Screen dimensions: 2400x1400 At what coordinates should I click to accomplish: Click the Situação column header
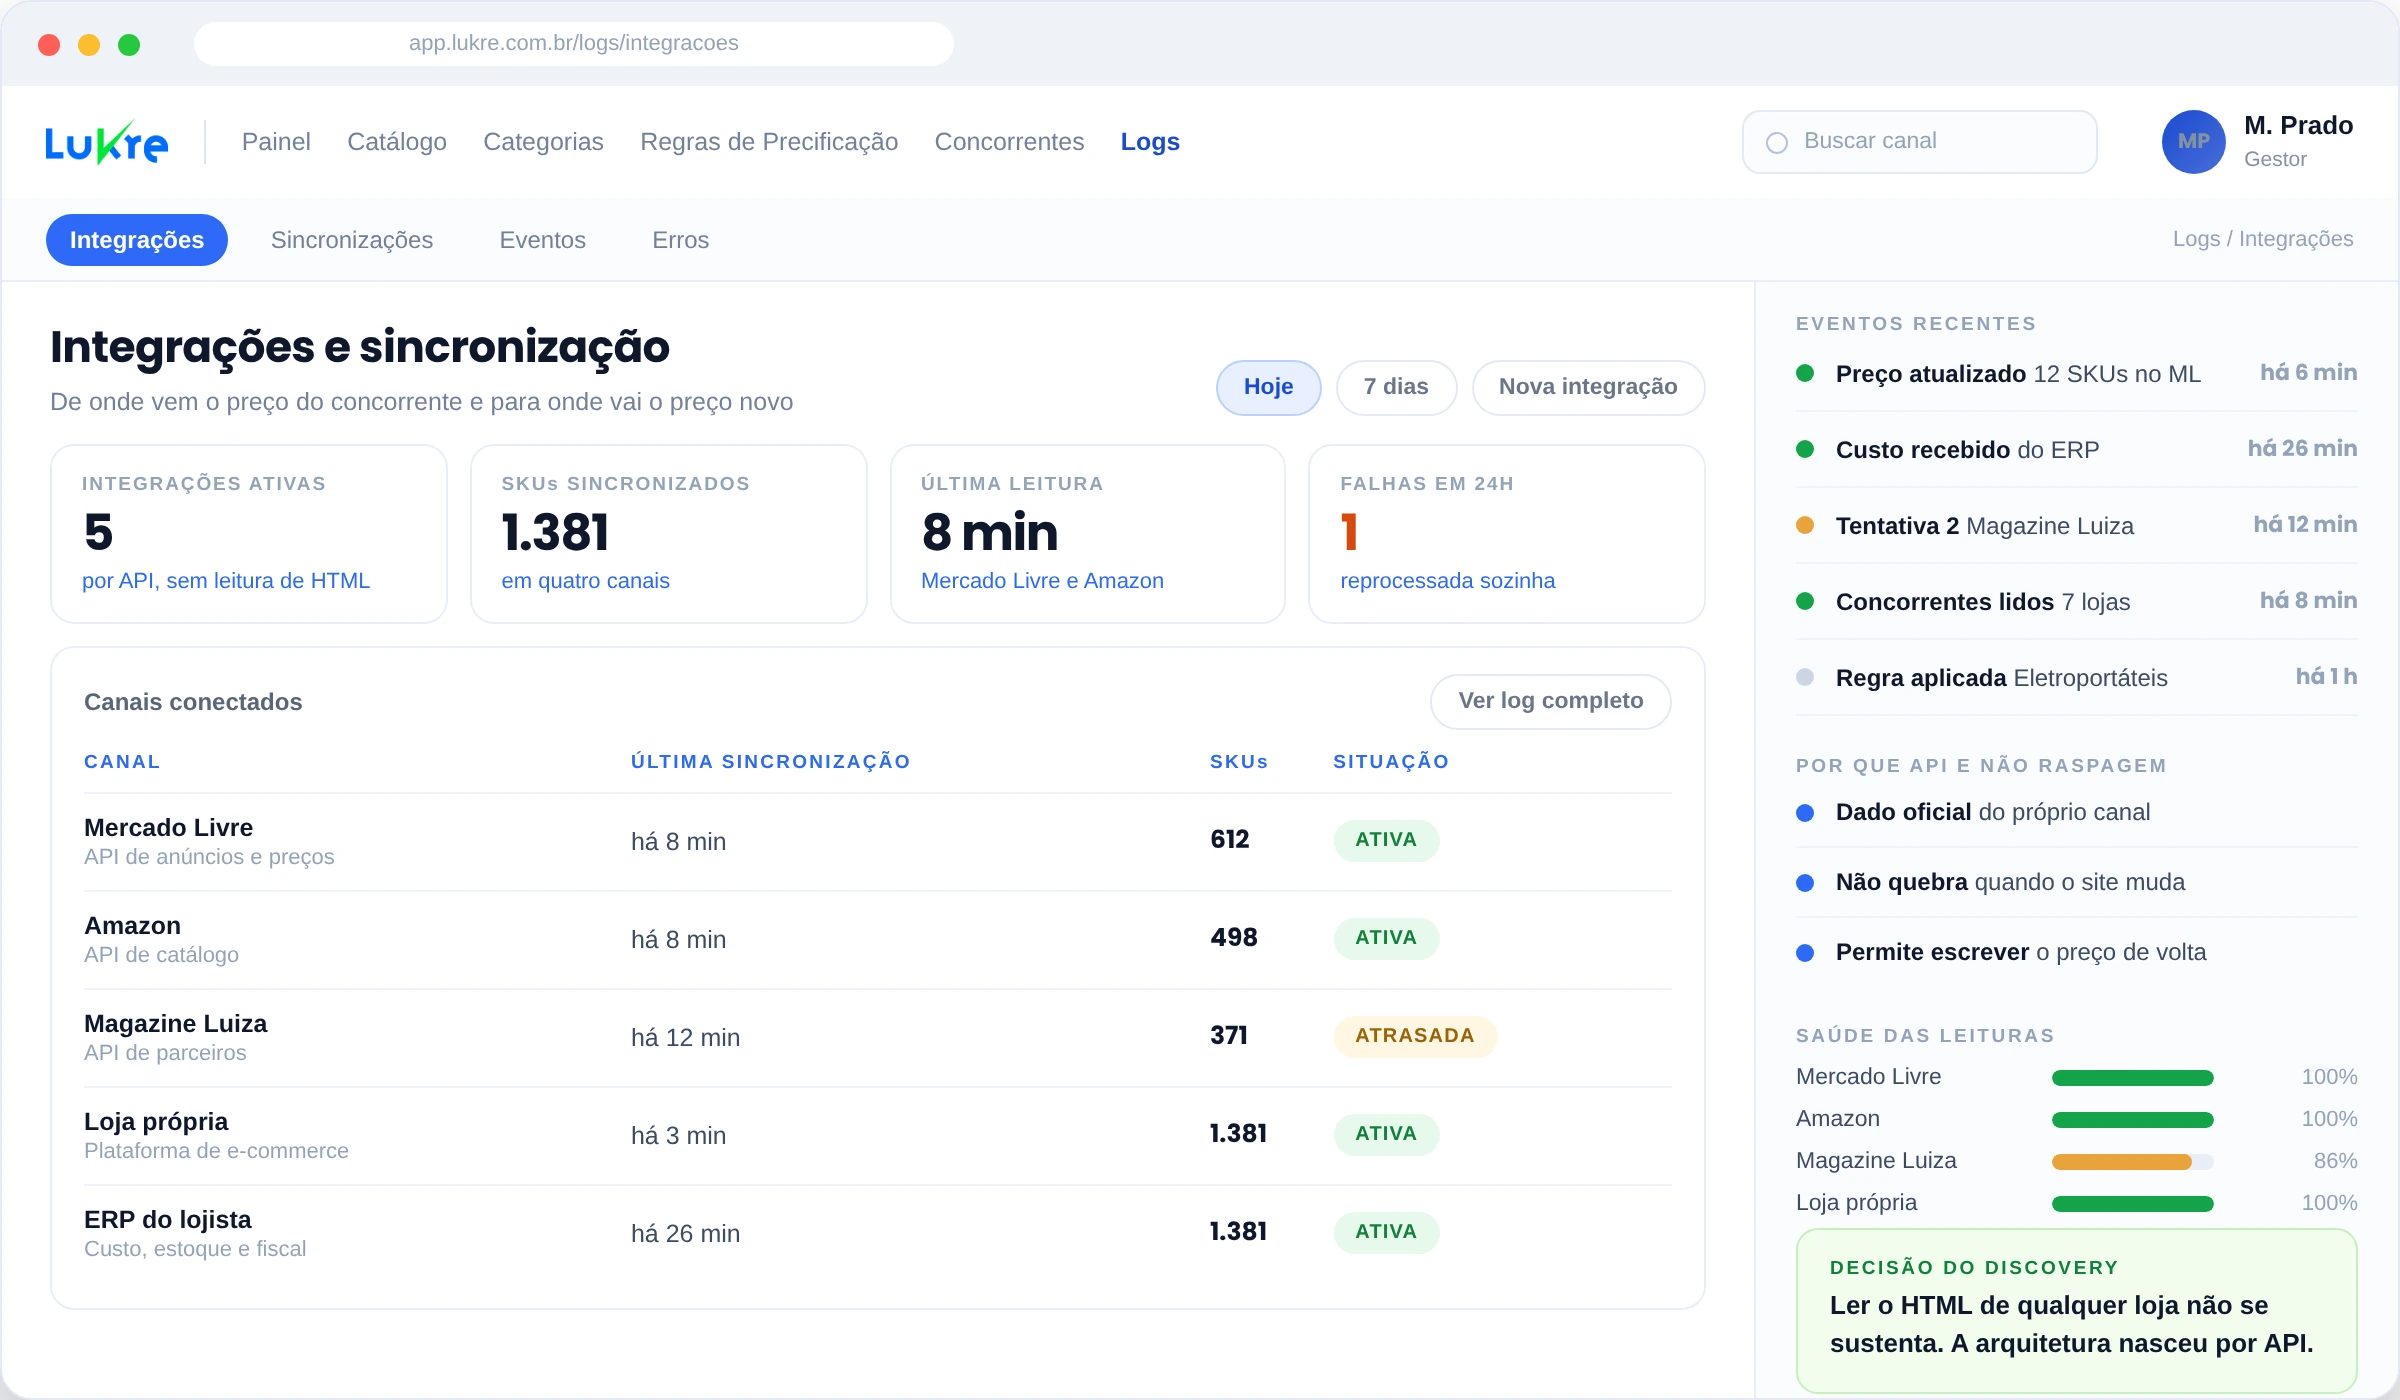point(1391,762)
